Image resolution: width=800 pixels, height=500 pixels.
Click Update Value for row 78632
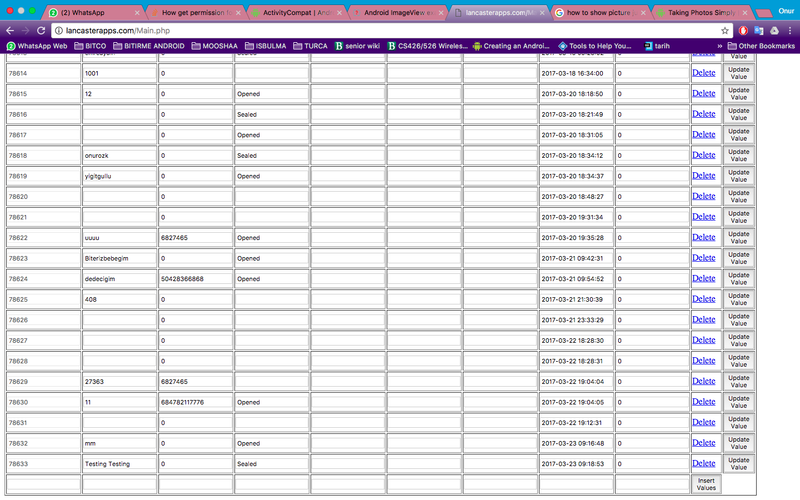[x=738, y=443]
